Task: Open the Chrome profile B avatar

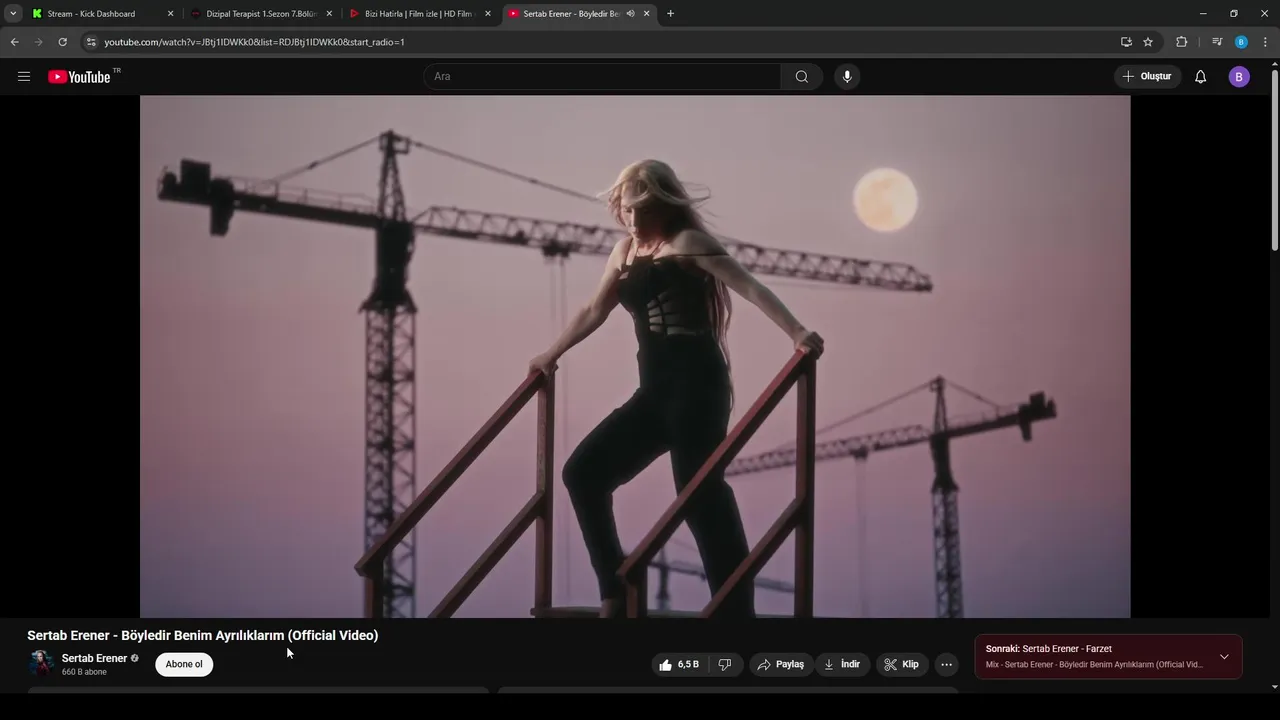Action: tap(1241, 42)
